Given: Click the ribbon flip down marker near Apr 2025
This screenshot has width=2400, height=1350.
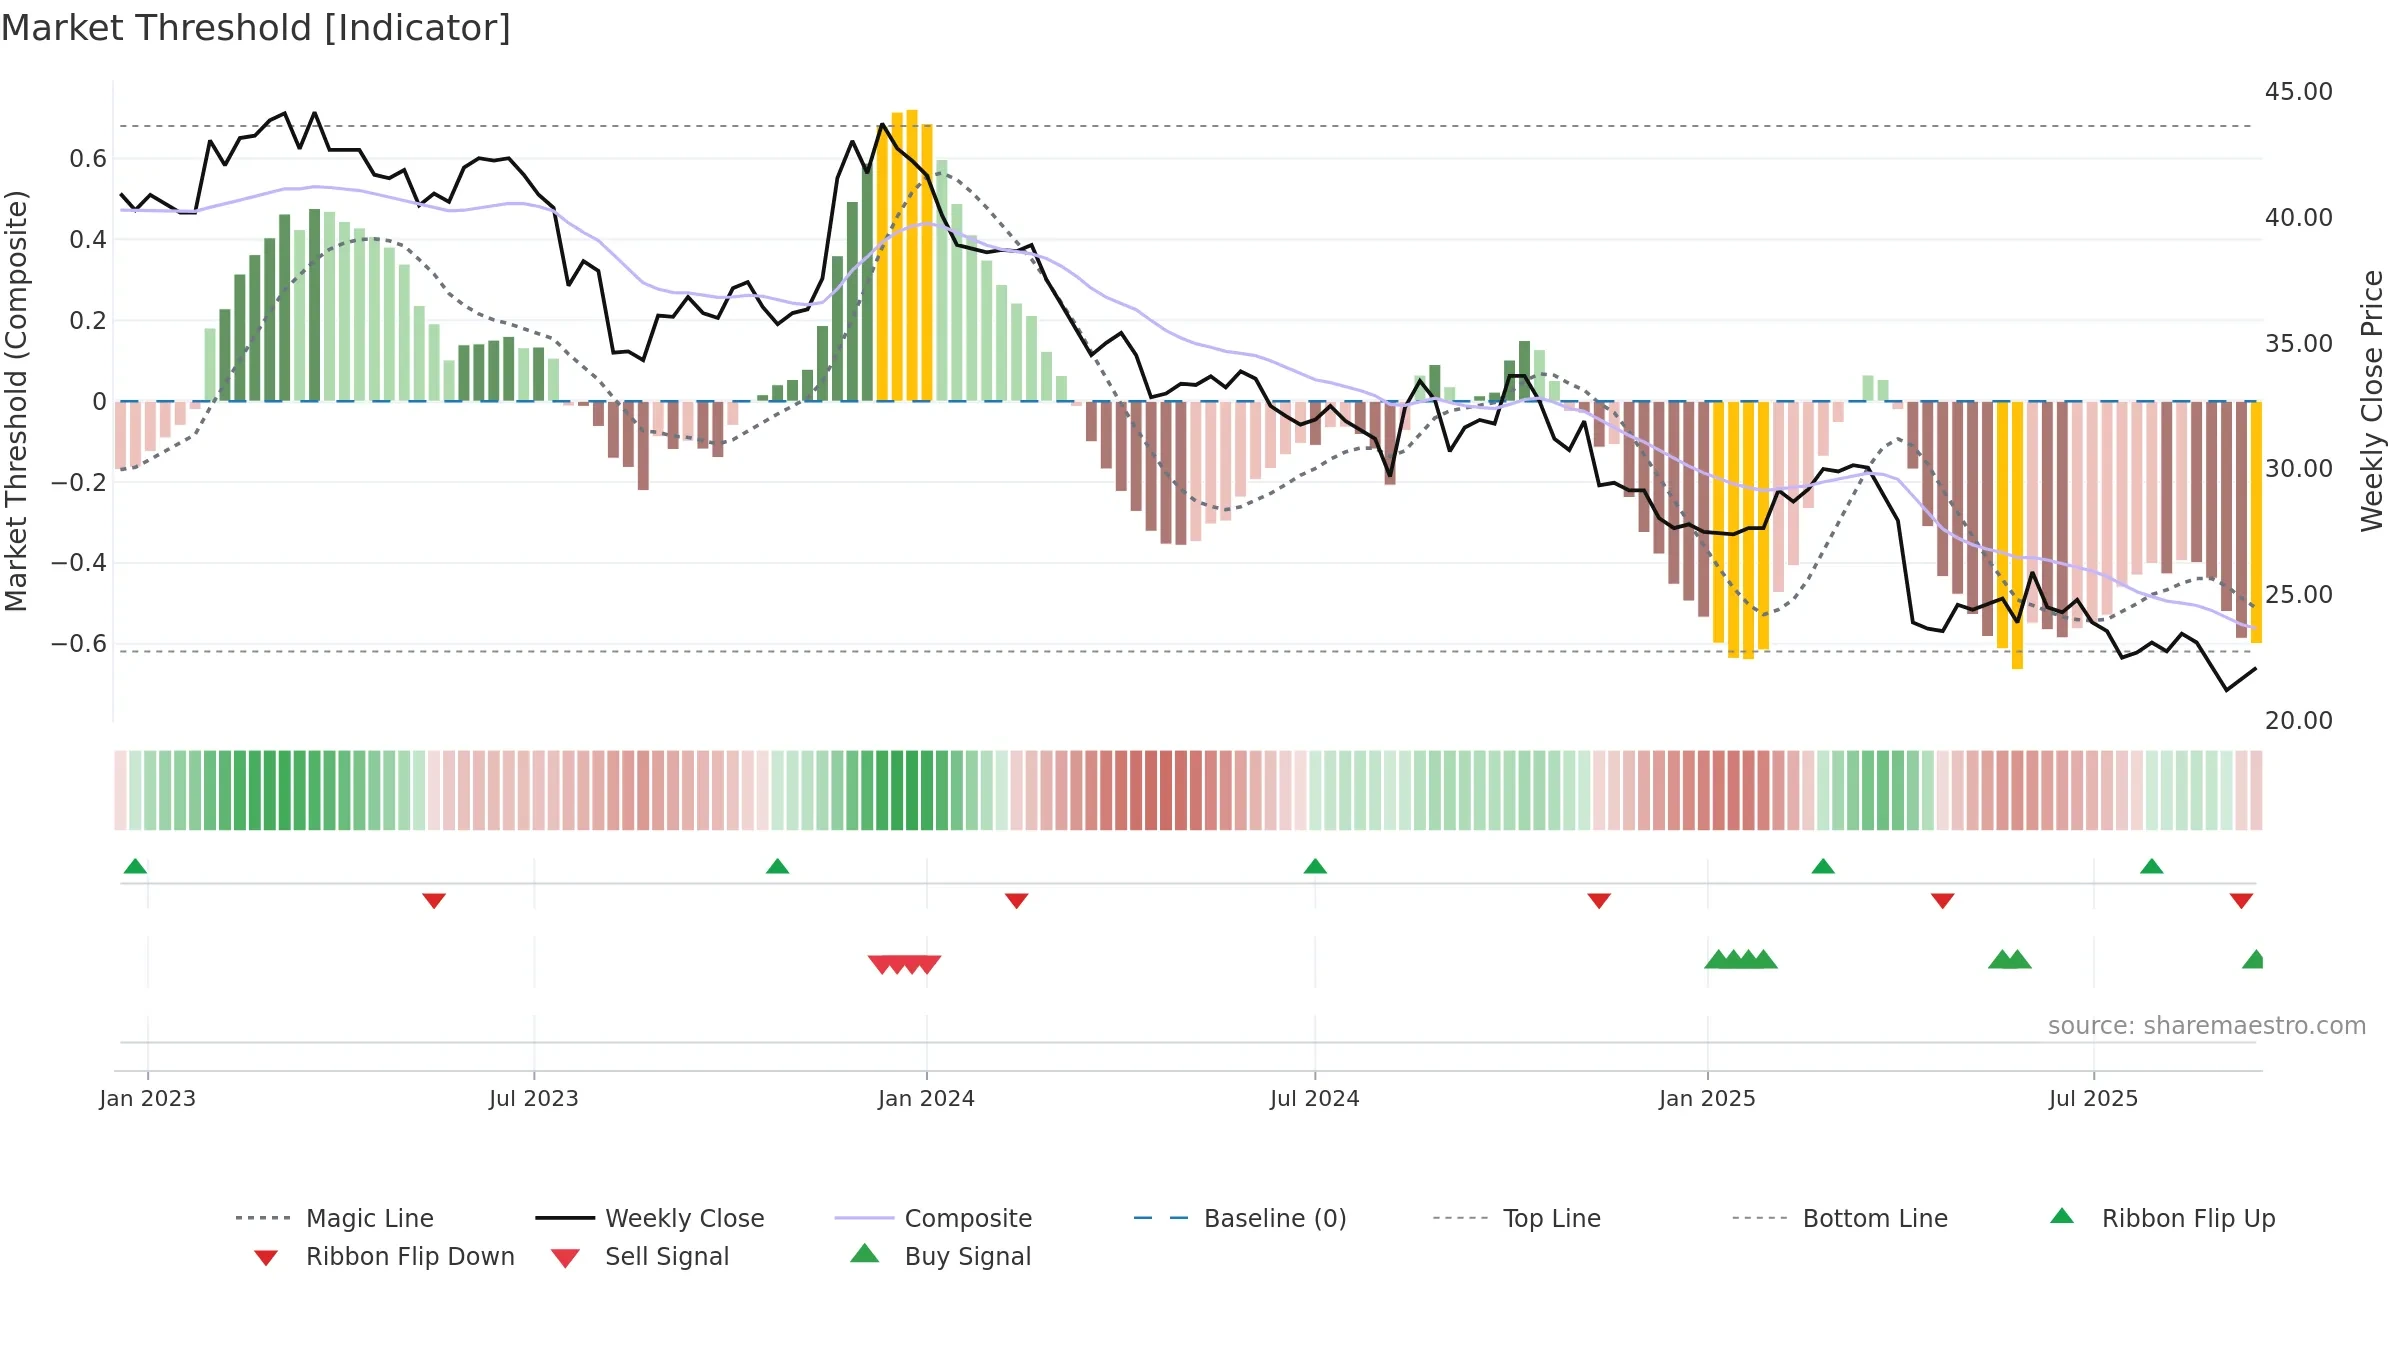Looking at the screenshot, I should click(1943, 901).
